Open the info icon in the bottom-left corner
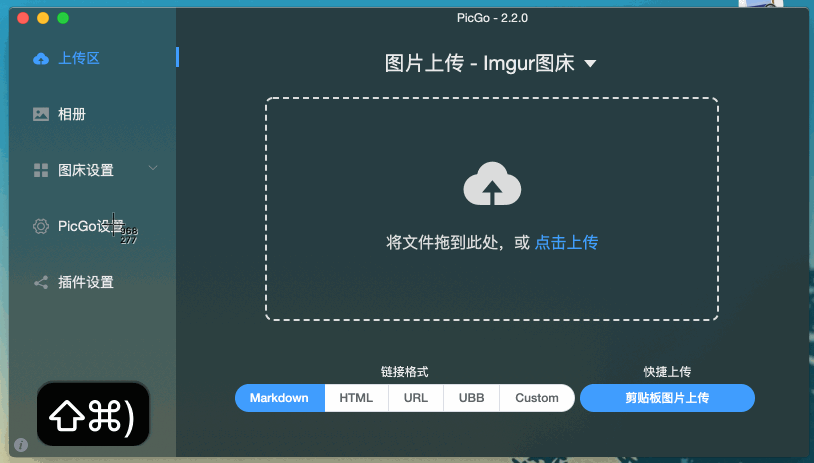 point(21,445)
